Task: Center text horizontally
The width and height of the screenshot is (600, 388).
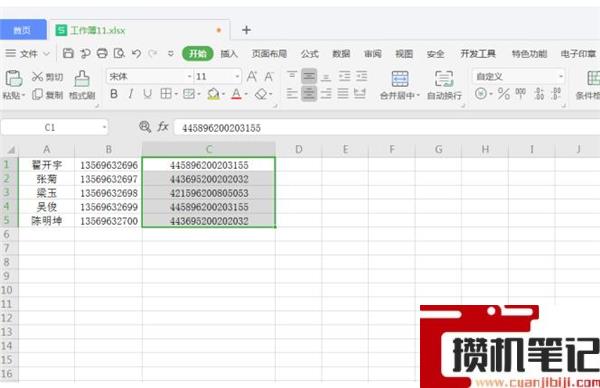Action: point(309,94)
